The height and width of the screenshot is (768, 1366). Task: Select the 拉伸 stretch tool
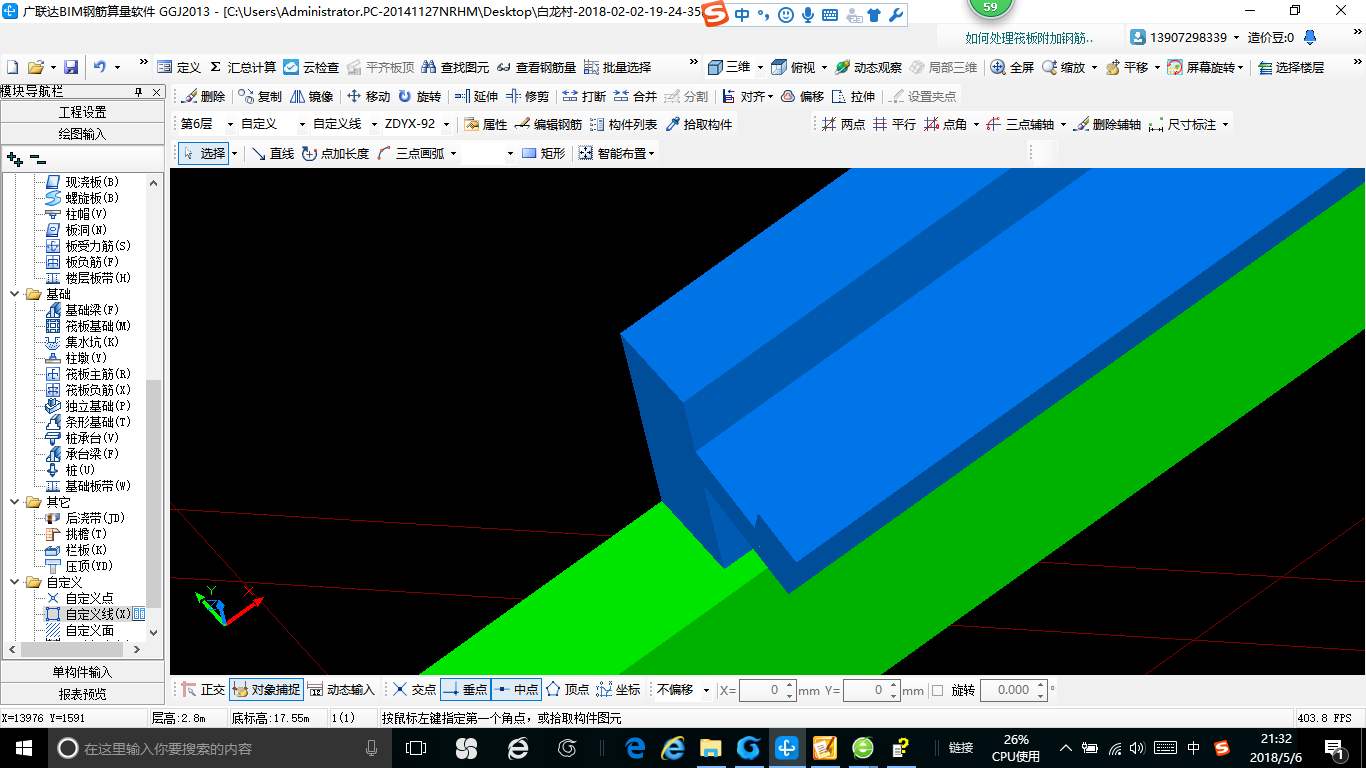pyautogui.click(x=853, y=96)
